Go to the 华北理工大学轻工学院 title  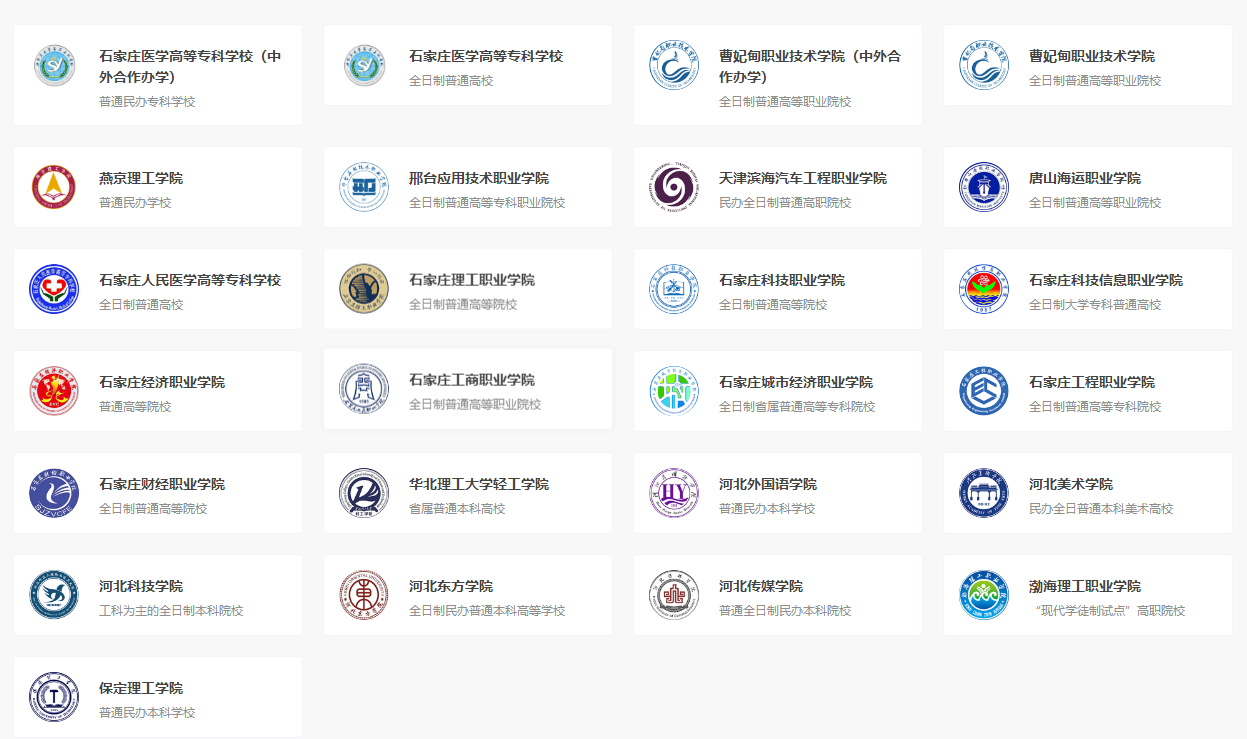click(479, 484)
